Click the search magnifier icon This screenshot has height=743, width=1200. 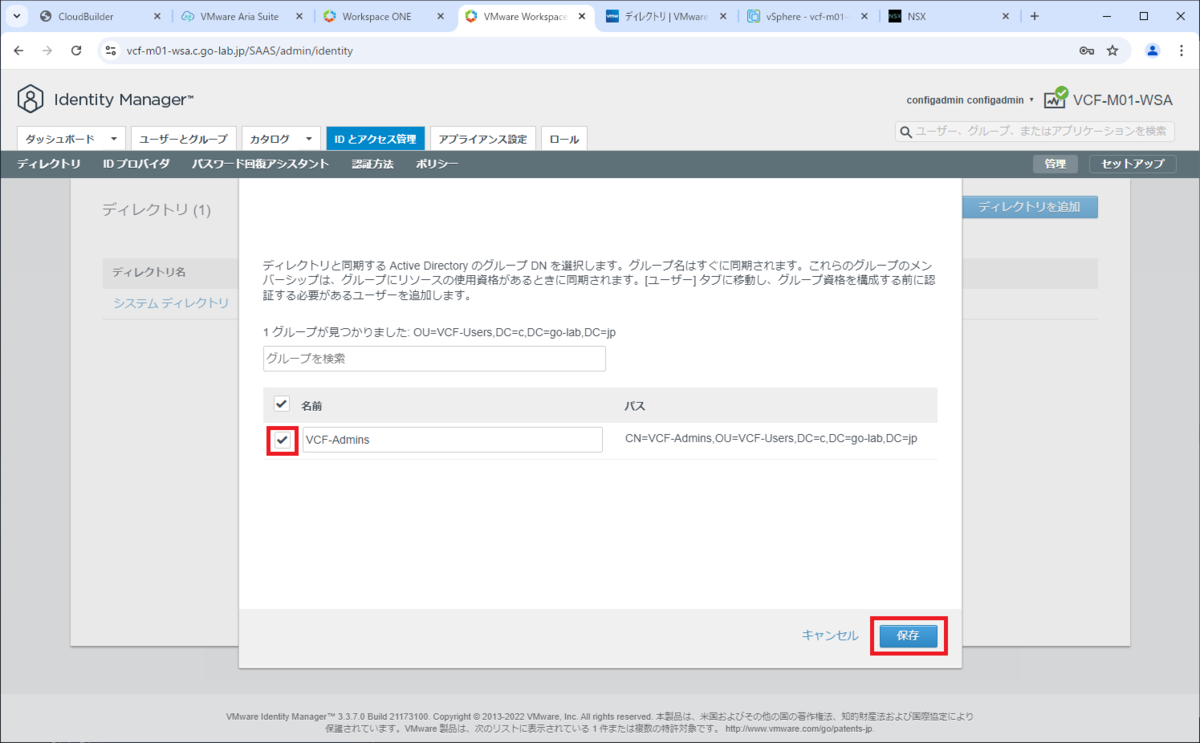[906, 131]
